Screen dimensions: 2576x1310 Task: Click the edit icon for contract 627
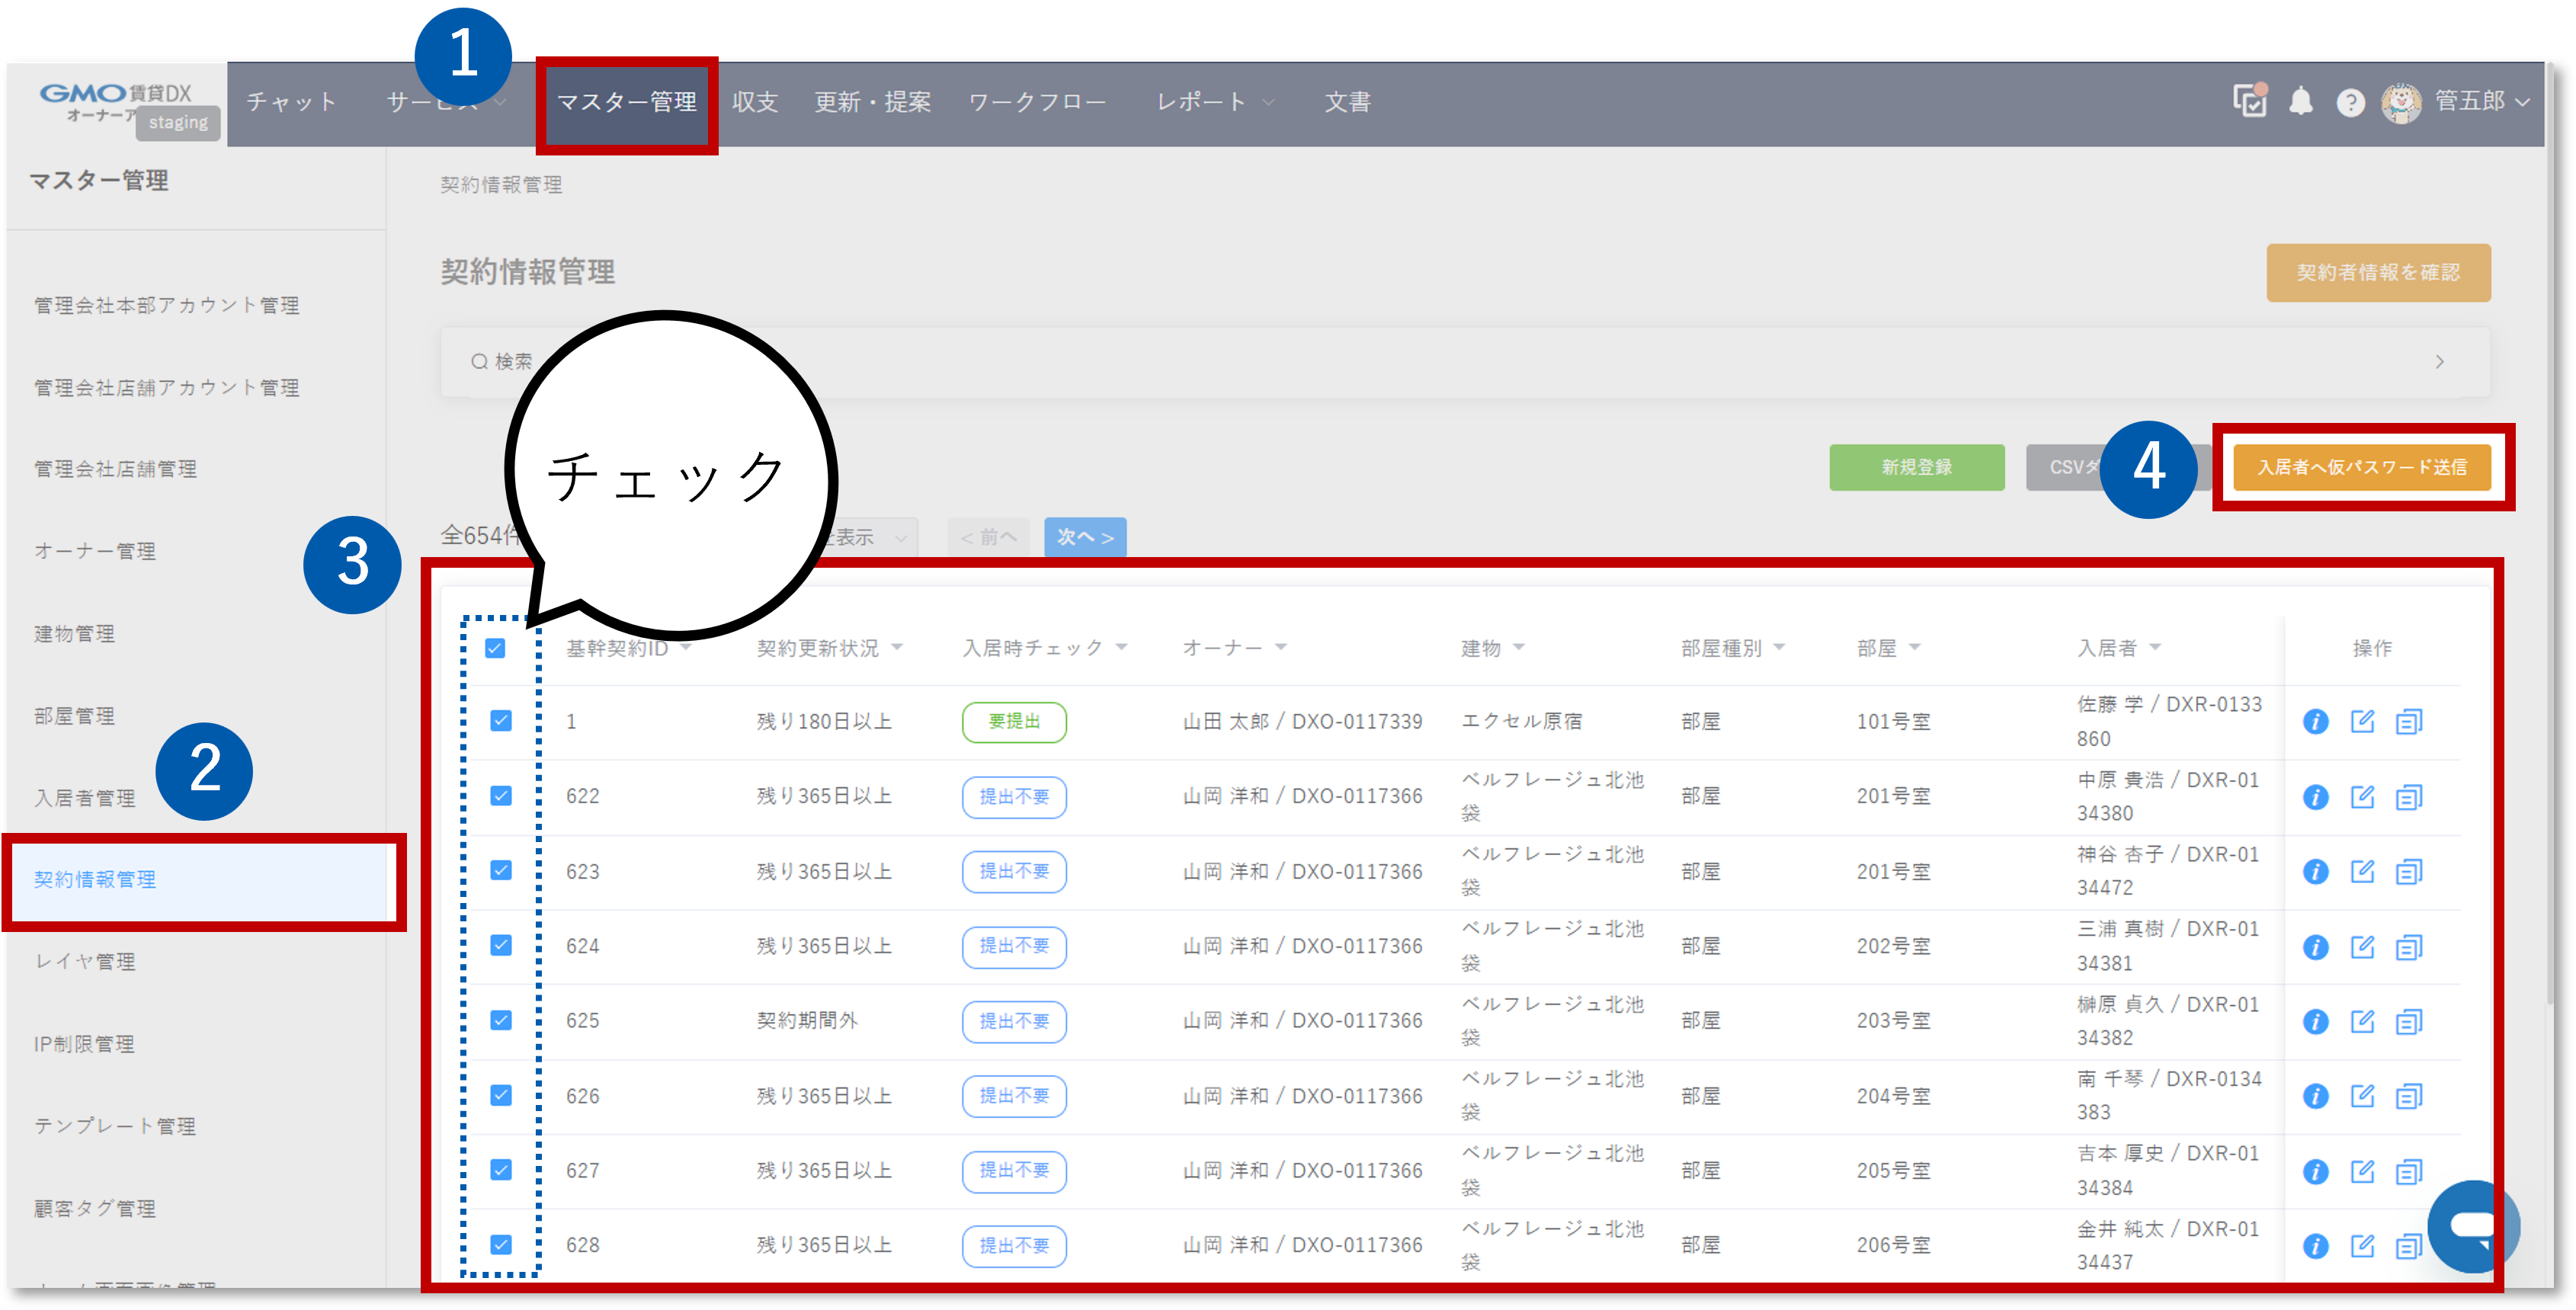click(2362, 1171)
